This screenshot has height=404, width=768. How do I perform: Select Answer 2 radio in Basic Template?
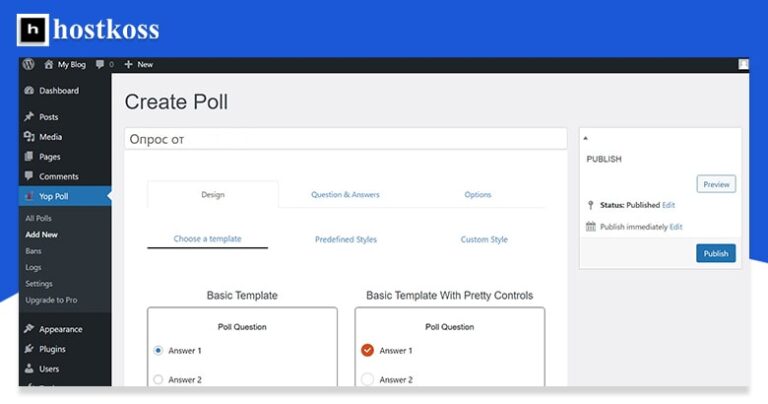pos(158,380)
